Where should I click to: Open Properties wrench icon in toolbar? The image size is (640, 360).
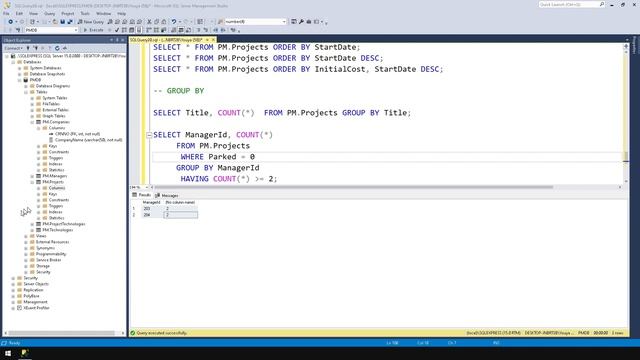(301, 22)
